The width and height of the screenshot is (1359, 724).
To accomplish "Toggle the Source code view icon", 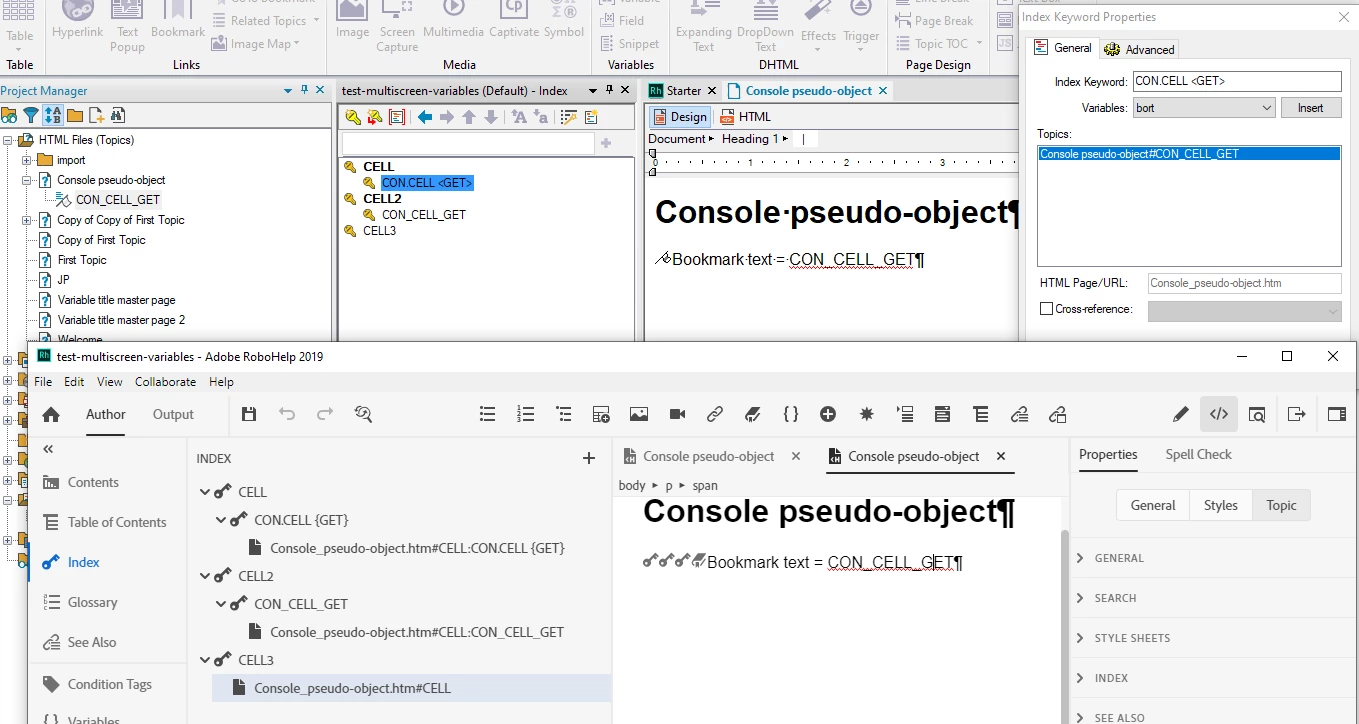I will click(1218, 414).
